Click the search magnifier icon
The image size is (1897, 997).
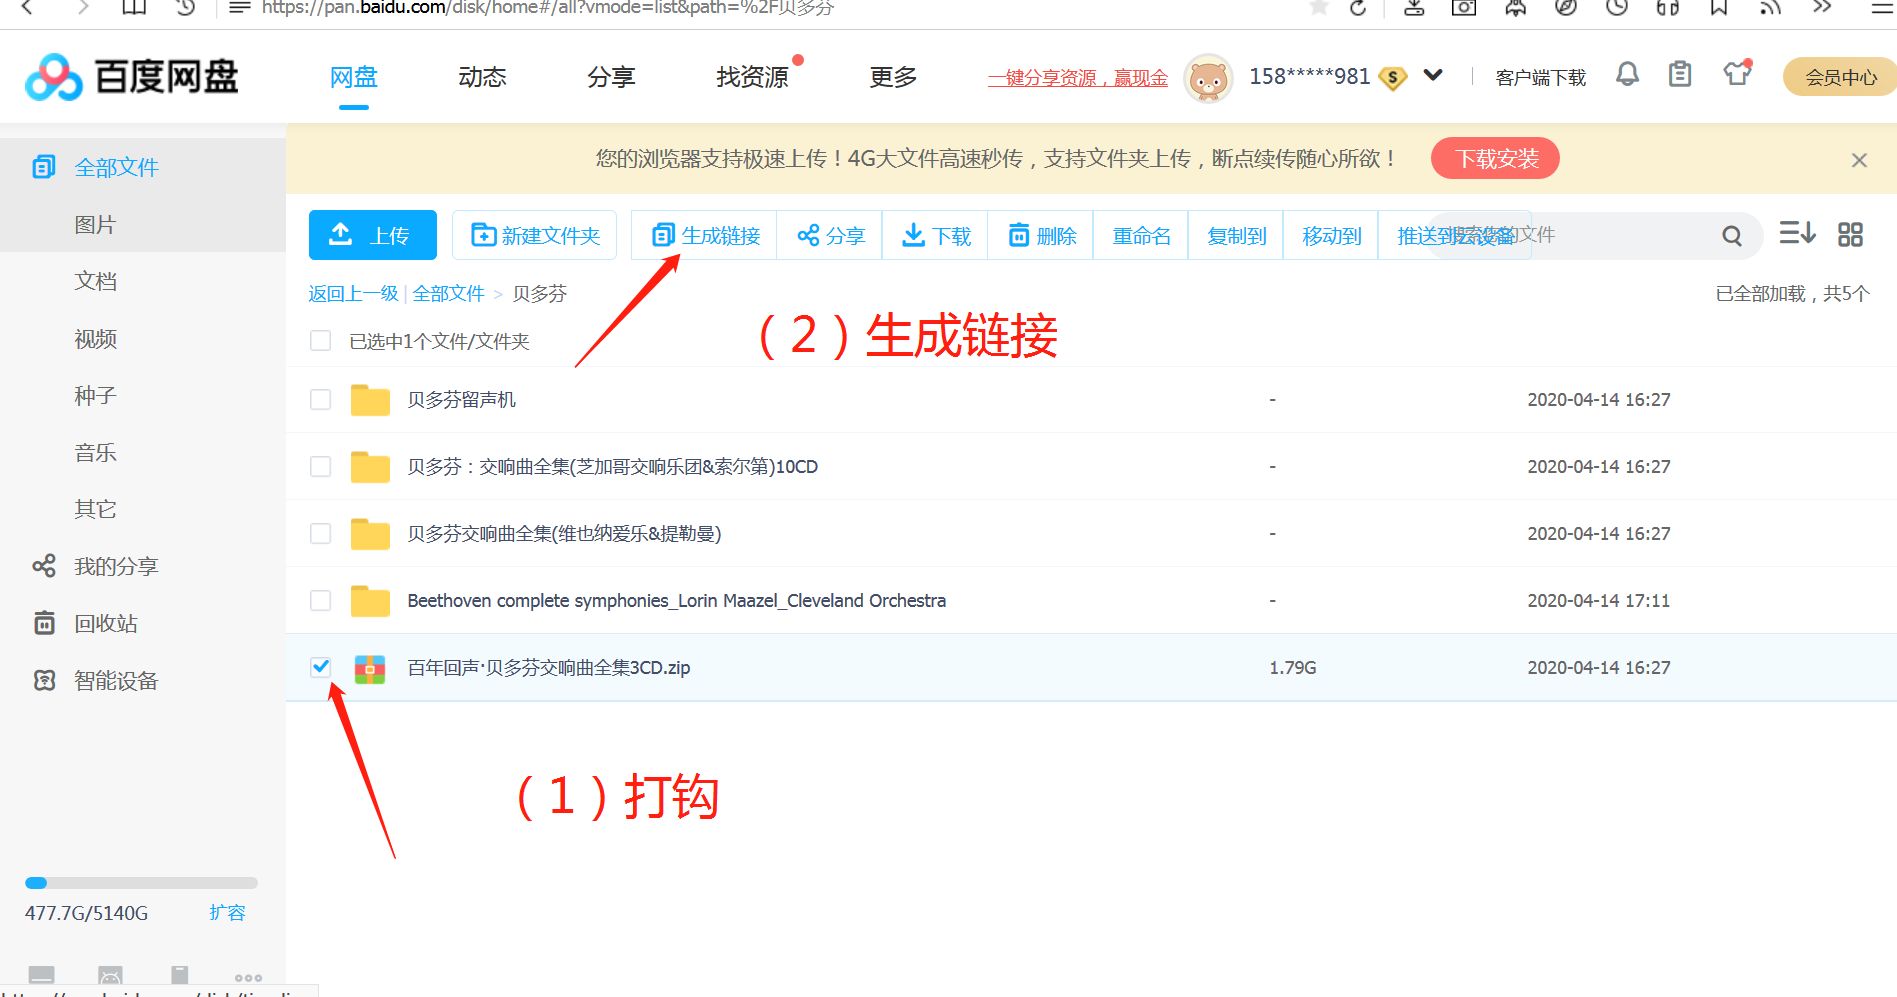1732,236
